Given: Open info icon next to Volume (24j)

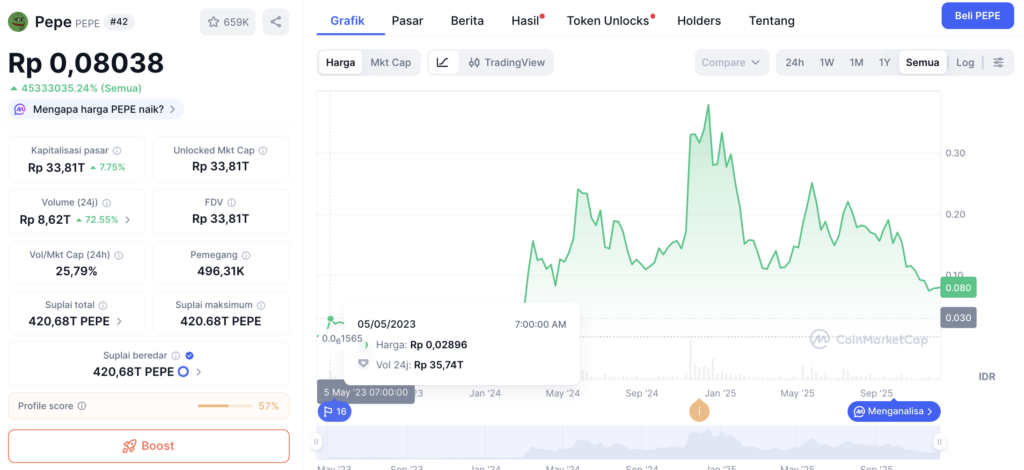Looking at the screenshot, I should tap(106, 203).
